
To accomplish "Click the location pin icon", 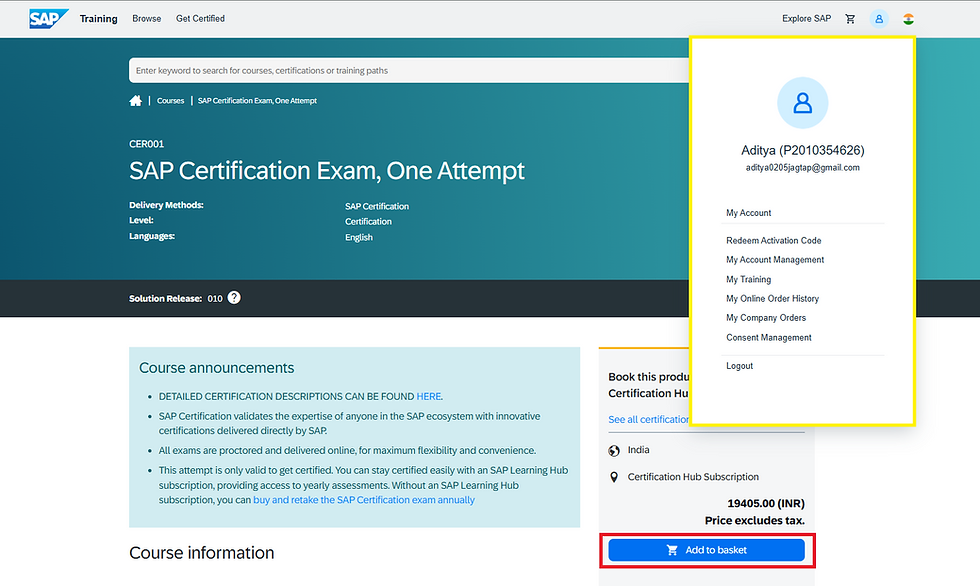I will coord(614,477).
